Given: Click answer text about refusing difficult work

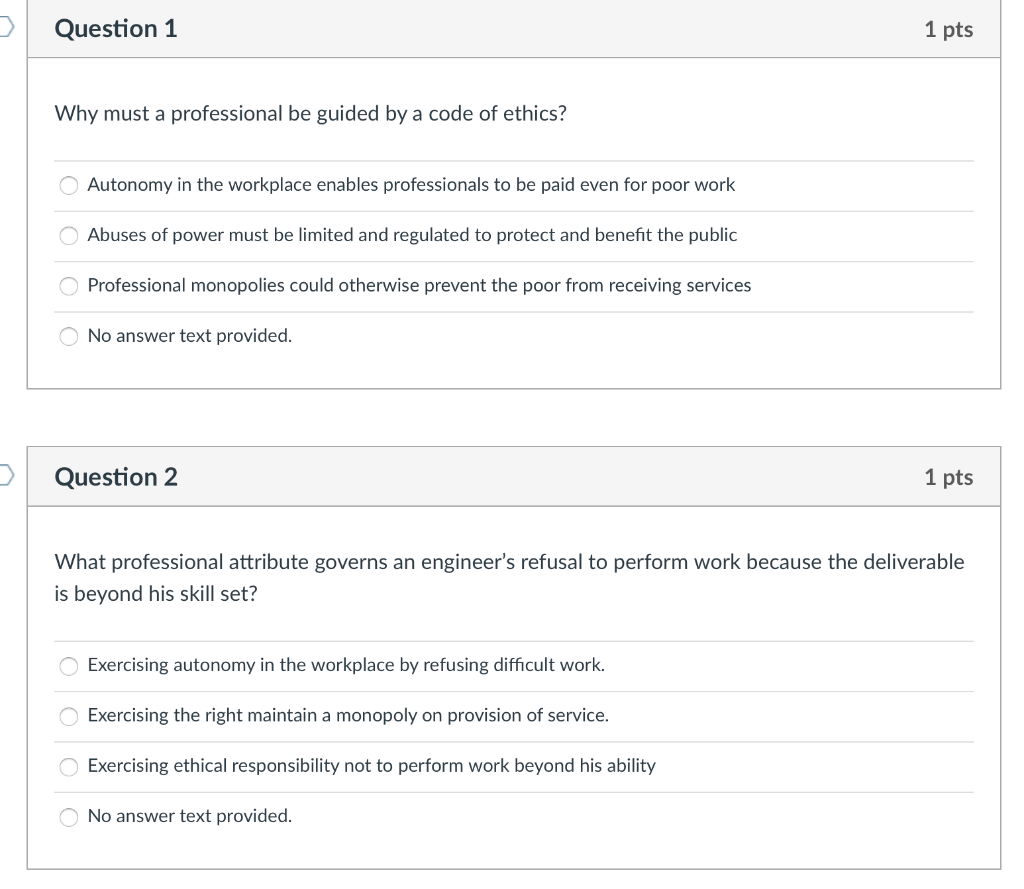Looking at the screenshot, I should coord(345,666).
